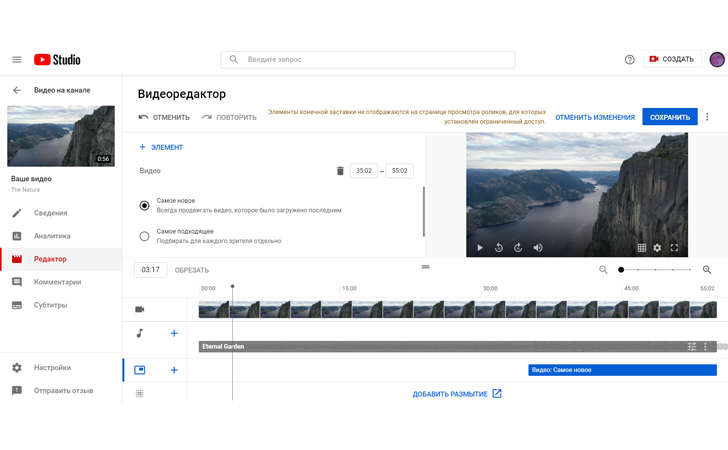Select the 'Самое подходящее' radio option
The image size is (728, 450).
[144, 236]
